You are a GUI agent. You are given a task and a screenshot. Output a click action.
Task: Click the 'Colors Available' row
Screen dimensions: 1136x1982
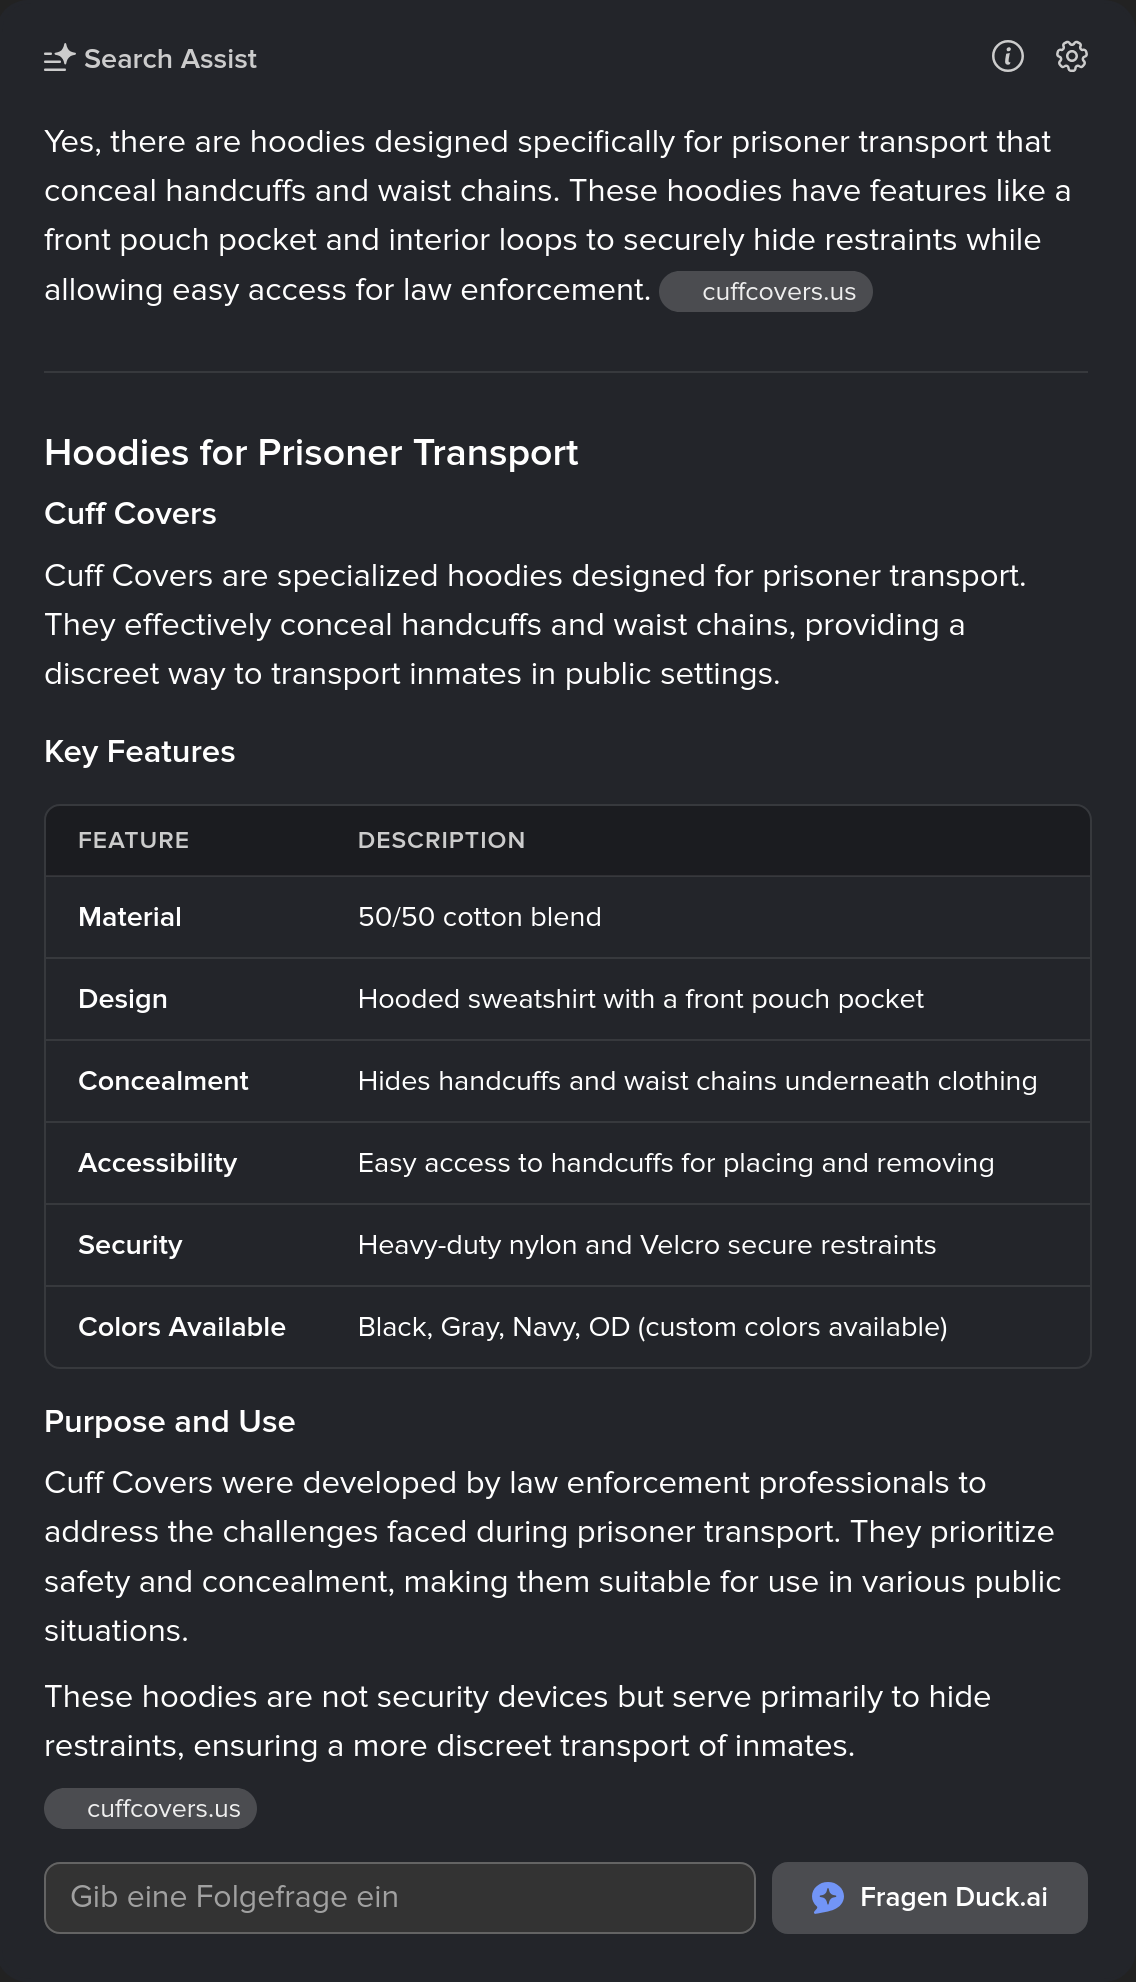pos(568,1327)
